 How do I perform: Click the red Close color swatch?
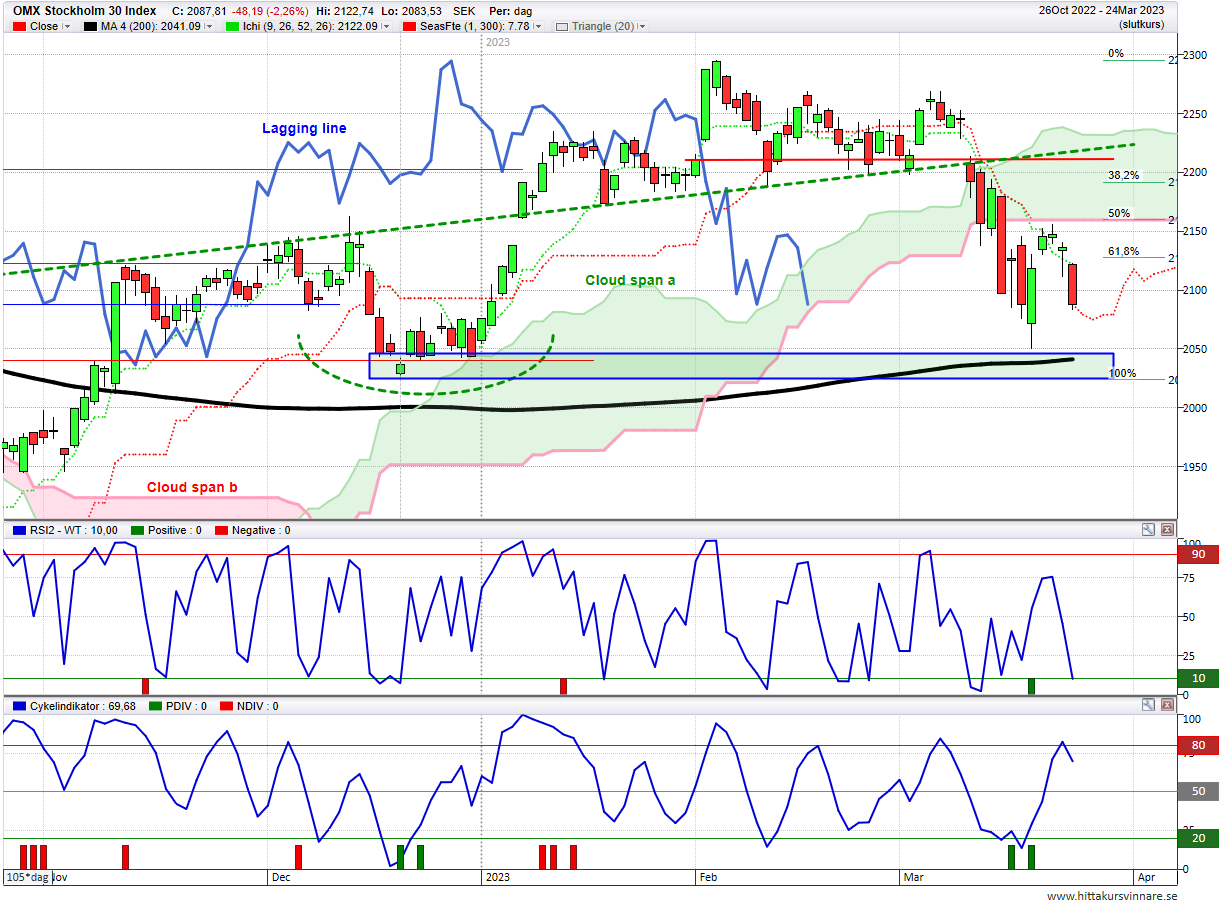coord(19,27)
